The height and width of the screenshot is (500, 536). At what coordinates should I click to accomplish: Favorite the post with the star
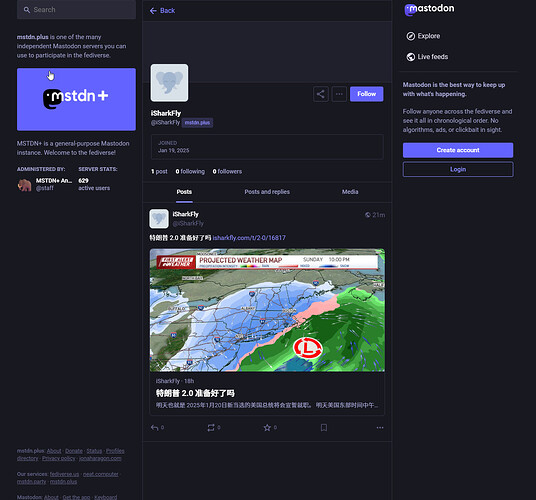[x=267, y=428]
